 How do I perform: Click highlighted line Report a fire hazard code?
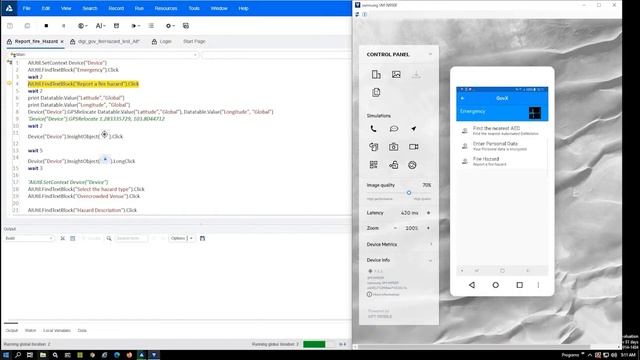[x=83, y=84]
